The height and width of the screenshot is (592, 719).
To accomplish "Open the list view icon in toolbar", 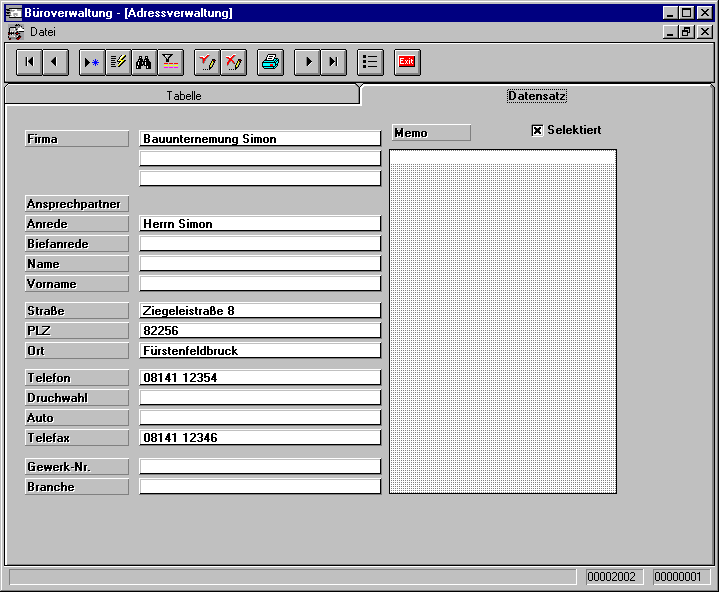I will click(370, 62).
